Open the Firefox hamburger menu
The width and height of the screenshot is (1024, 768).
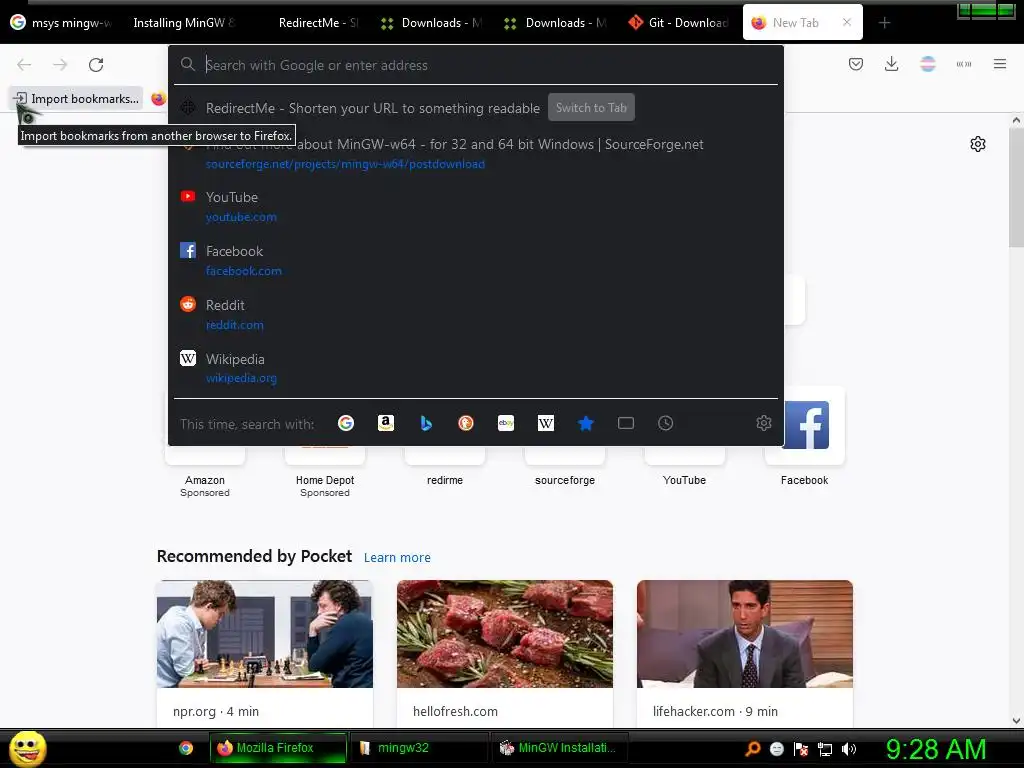click(x=1000, y=64)
